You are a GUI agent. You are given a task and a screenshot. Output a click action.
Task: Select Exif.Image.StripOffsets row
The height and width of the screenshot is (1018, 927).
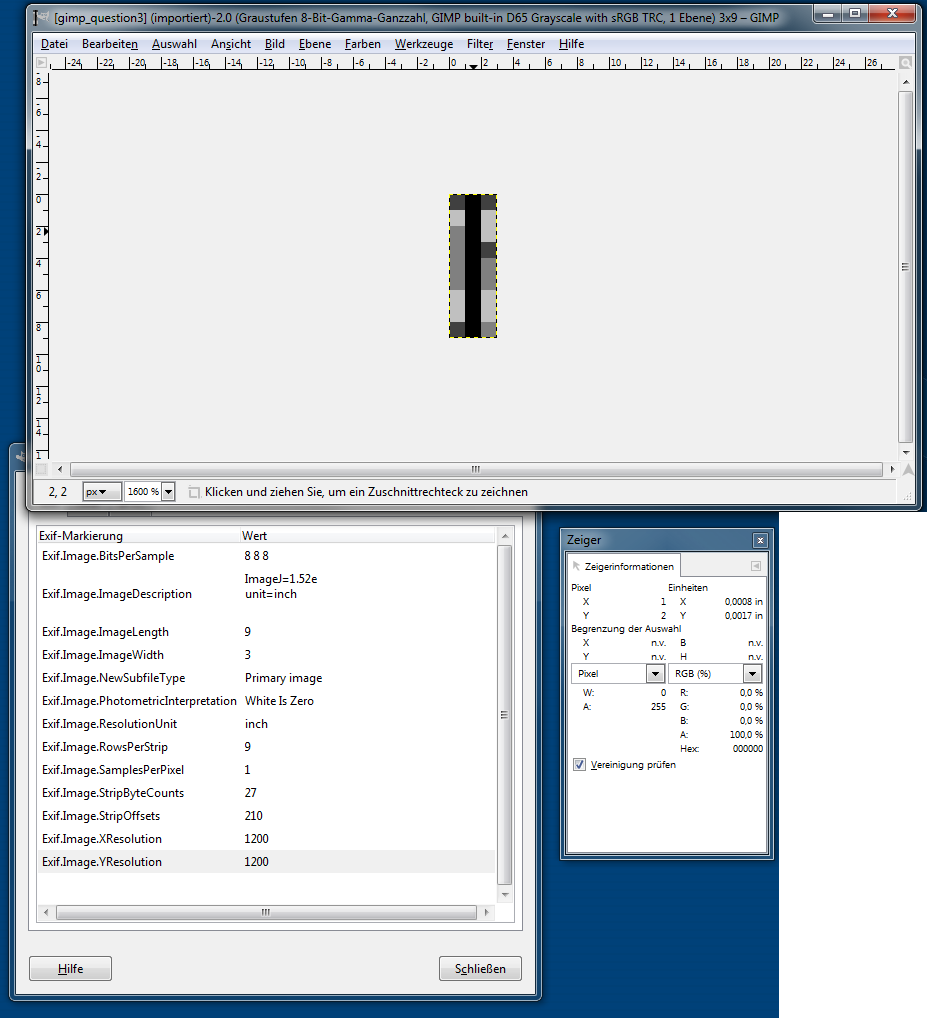(x=266, y=815)
